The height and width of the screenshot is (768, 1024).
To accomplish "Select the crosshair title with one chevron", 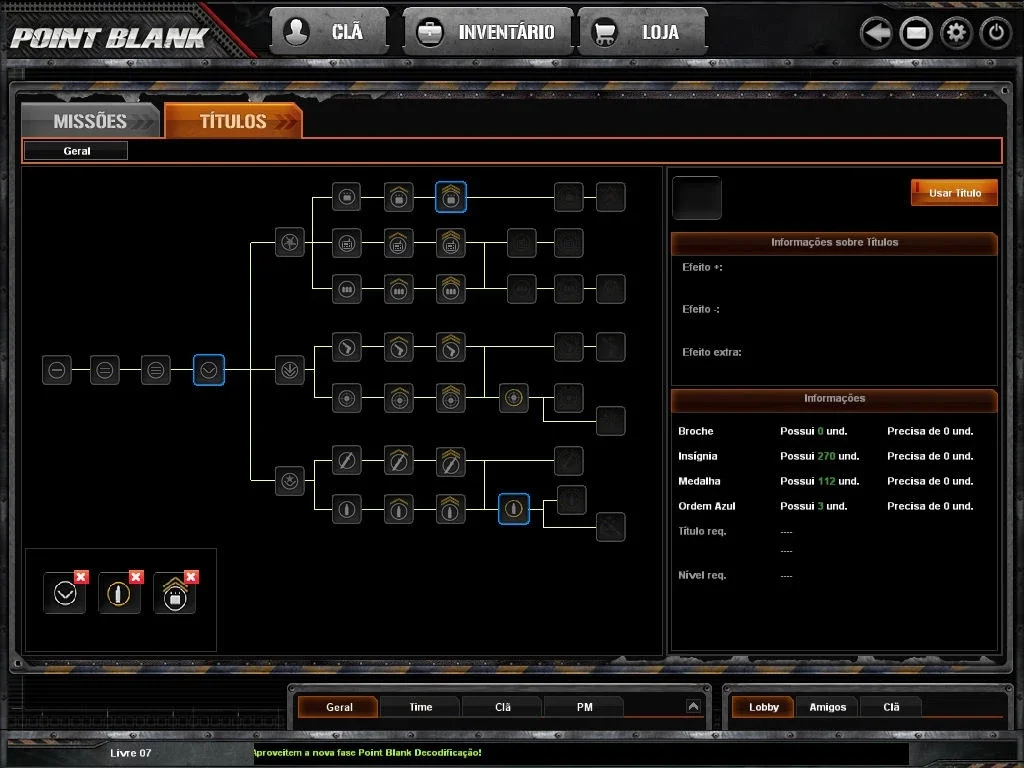I will click(399, 398).
